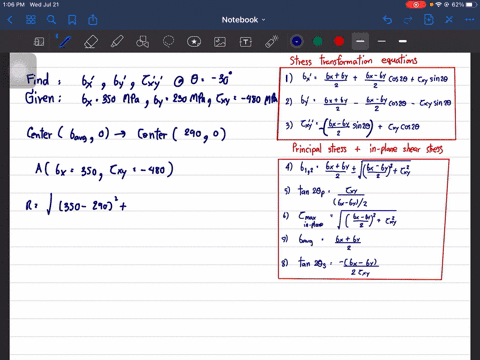
Task: Tap the 'Find :' handwritten word
Action: (43, 80)
